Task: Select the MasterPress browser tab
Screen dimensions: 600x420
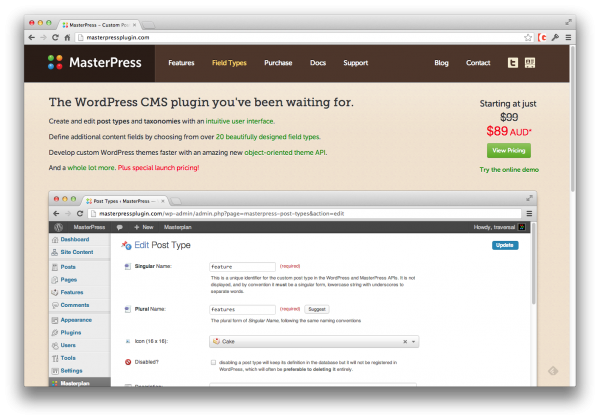Action: [x=99, y=25]
